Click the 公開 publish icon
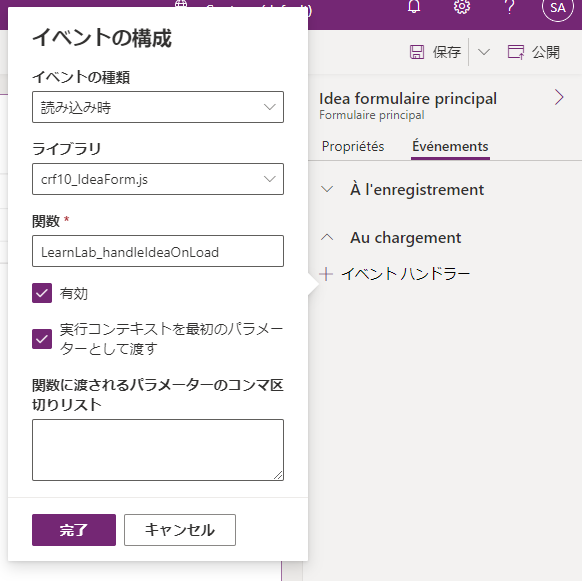Screen dimensions: 582x581 pos(516,52)
